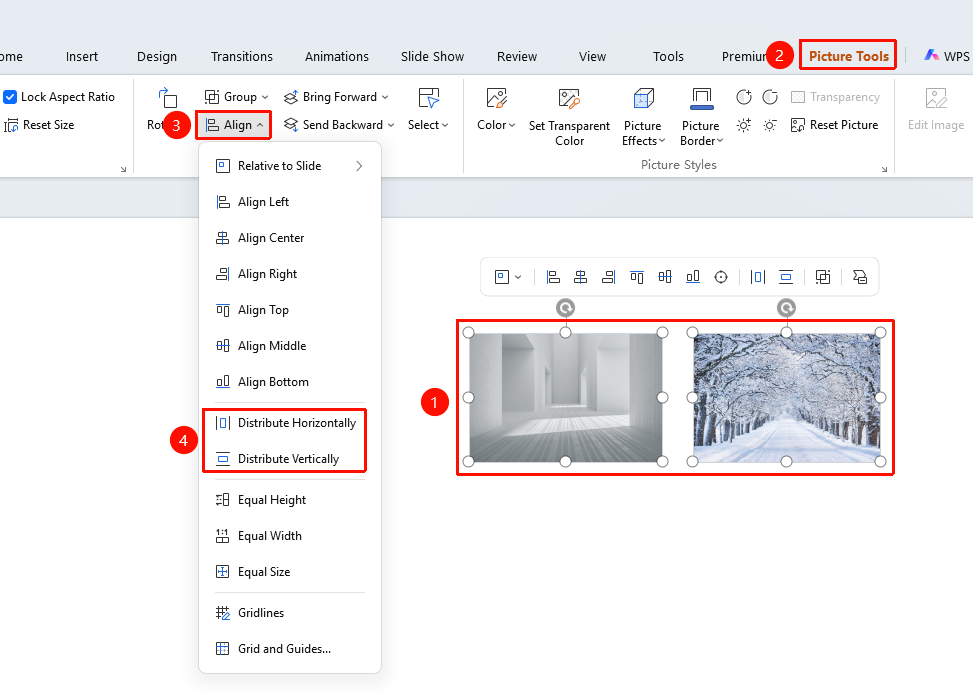Toggle the Lock Aspect Ratio checkbox
This screenshot has width=973, height=693.
click(10, 97)
